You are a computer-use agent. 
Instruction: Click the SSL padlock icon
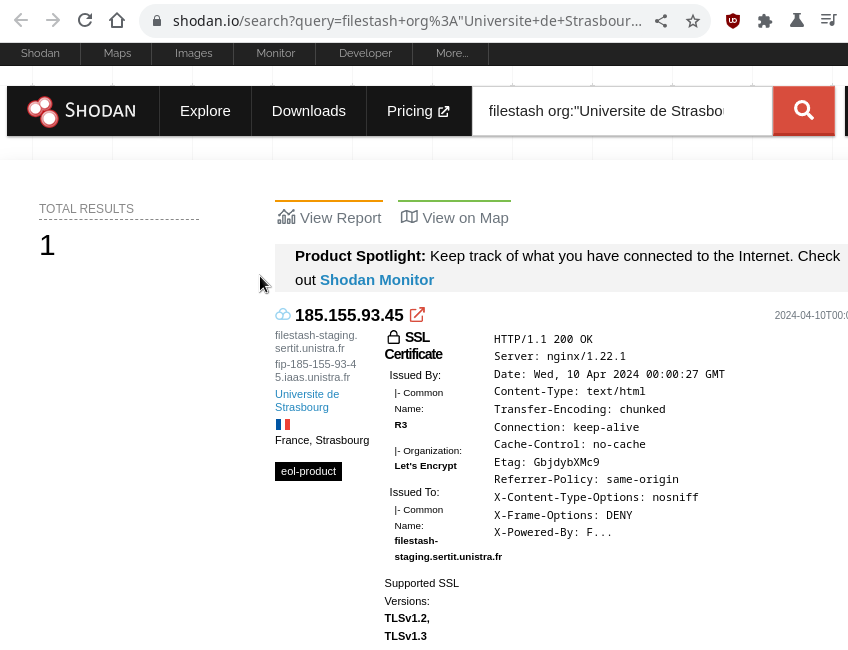[394, 337]
